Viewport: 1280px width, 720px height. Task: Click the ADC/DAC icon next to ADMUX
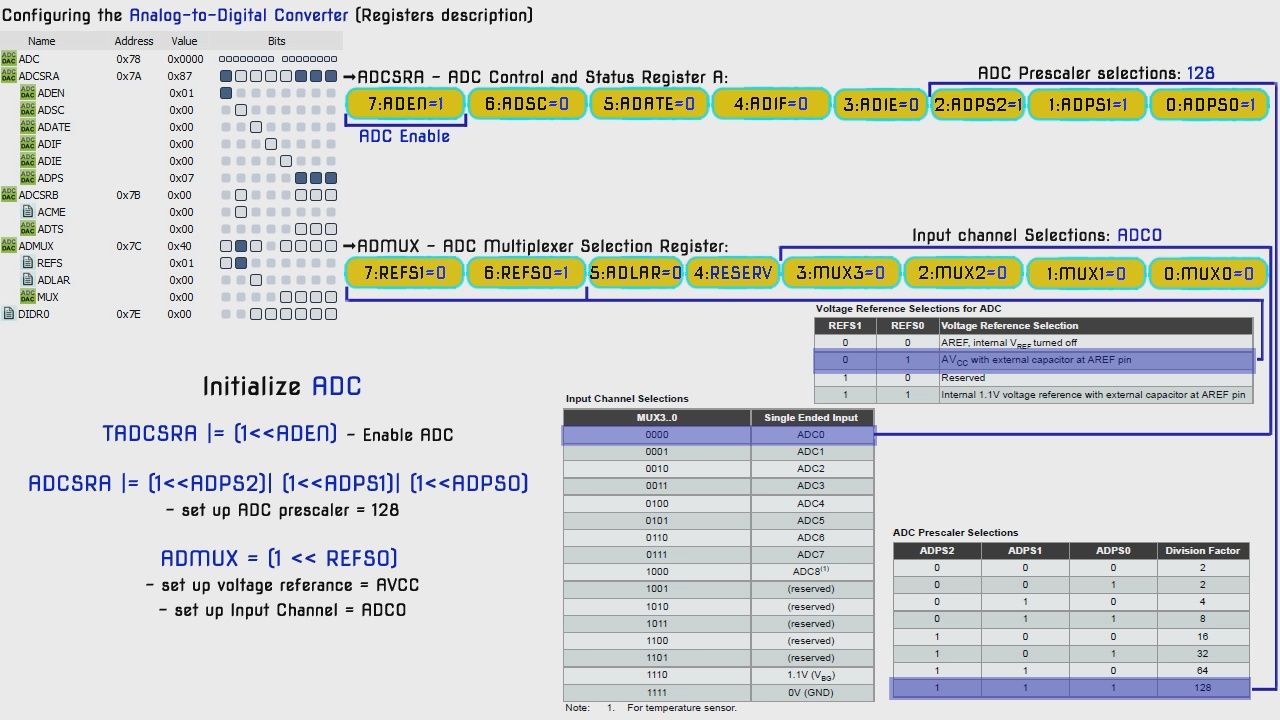click(x=9, y=245)
